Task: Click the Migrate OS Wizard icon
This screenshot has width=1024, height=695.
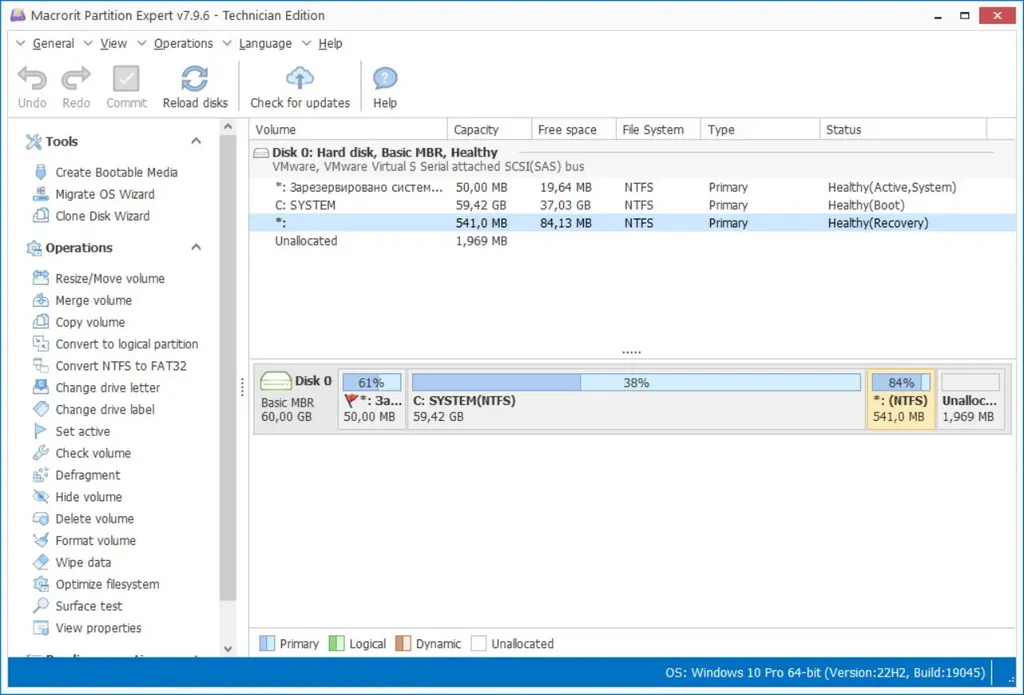Action: point(40,194)
